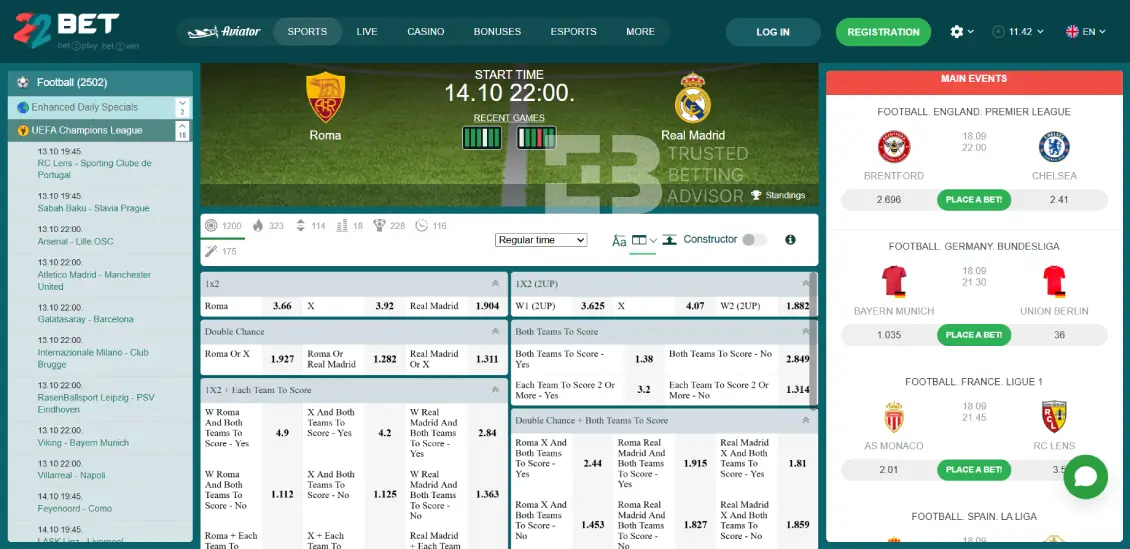The image size is (1130, 549).
Task: Select Real Madrid win odds 1.904
Action: click(x=487, y=305)
